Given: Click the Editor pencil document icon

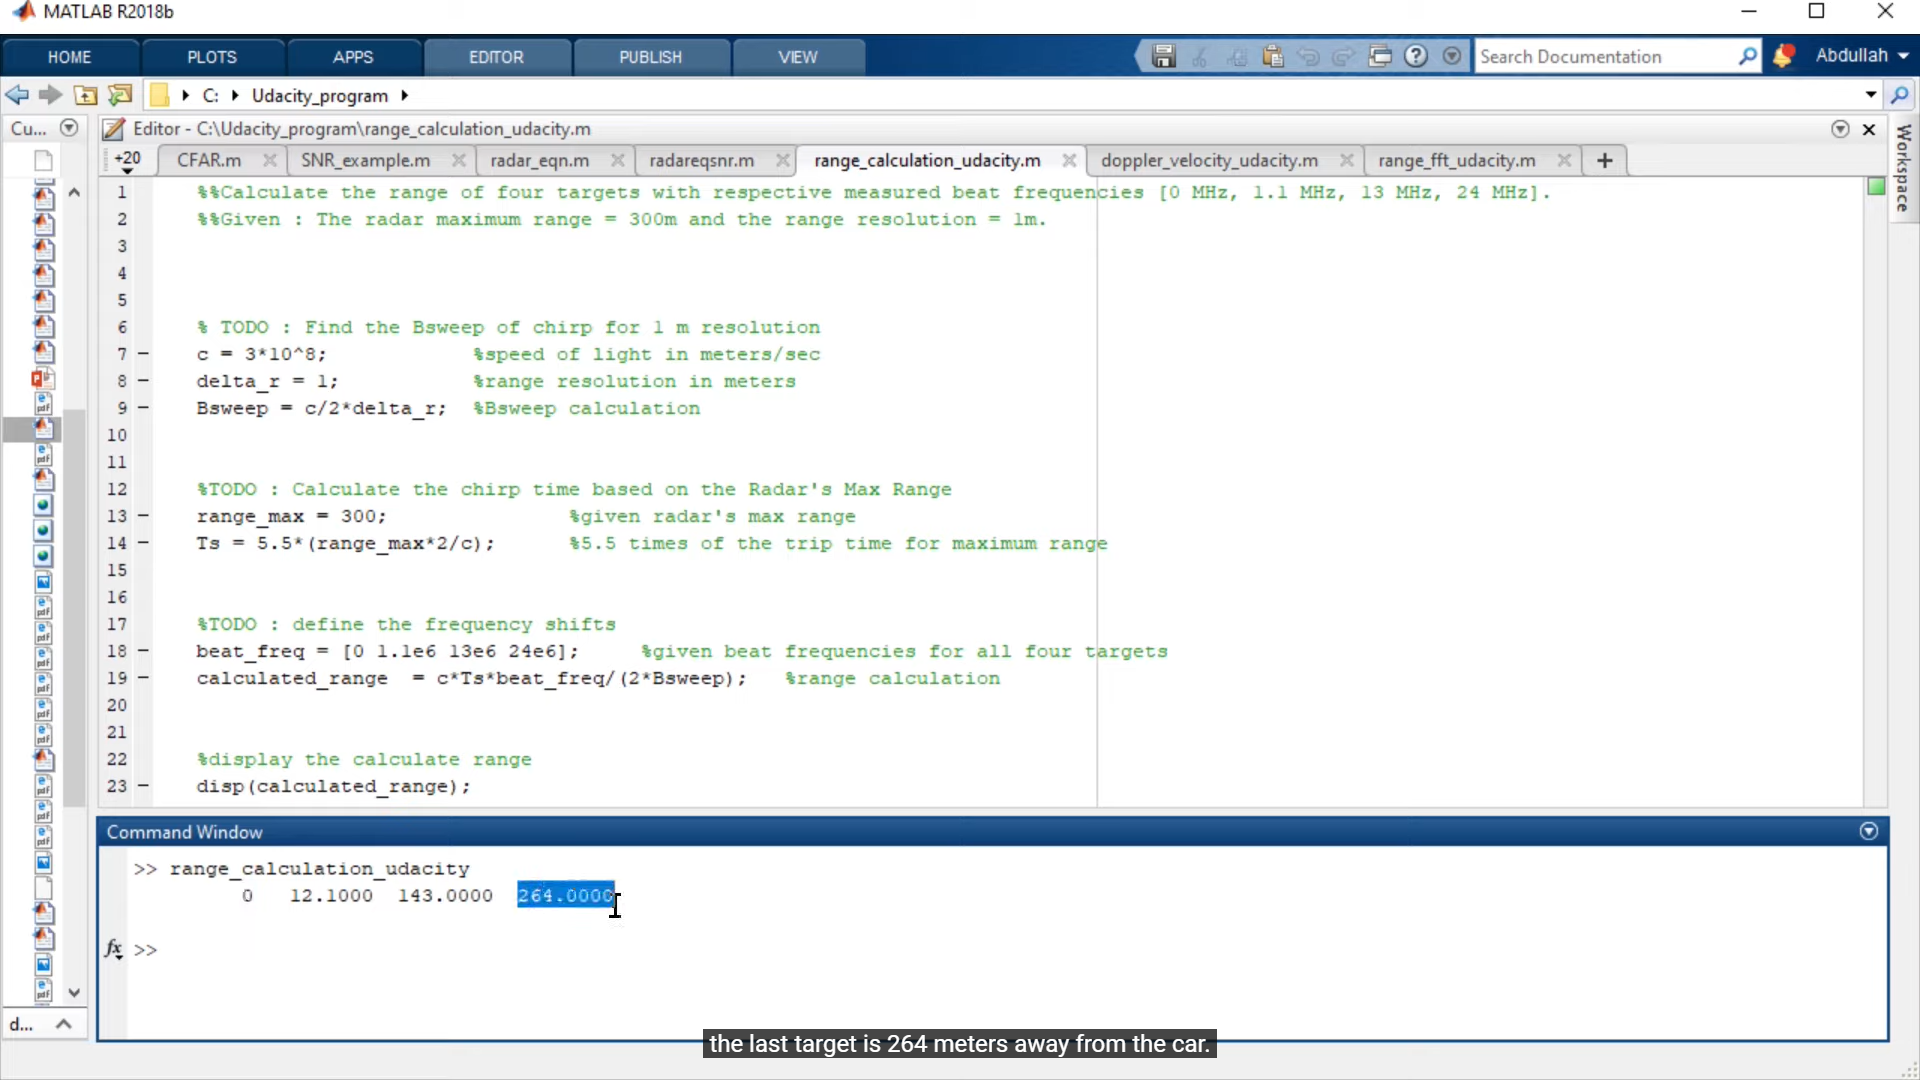Looking at the screenshot, I should (114, 129).
